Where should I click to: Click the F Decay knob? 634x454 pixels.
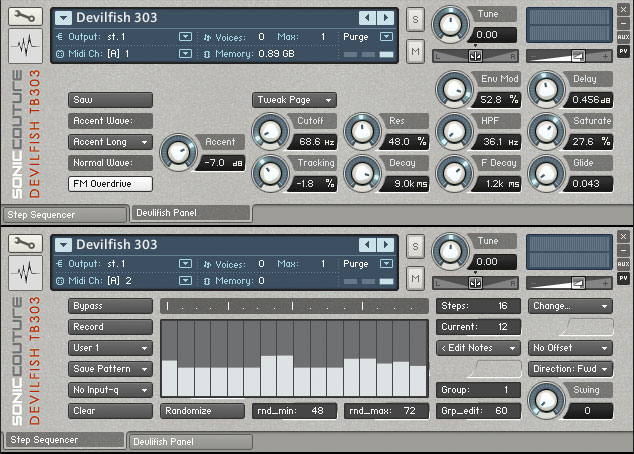pyautogui.click(x=454, y=173)
